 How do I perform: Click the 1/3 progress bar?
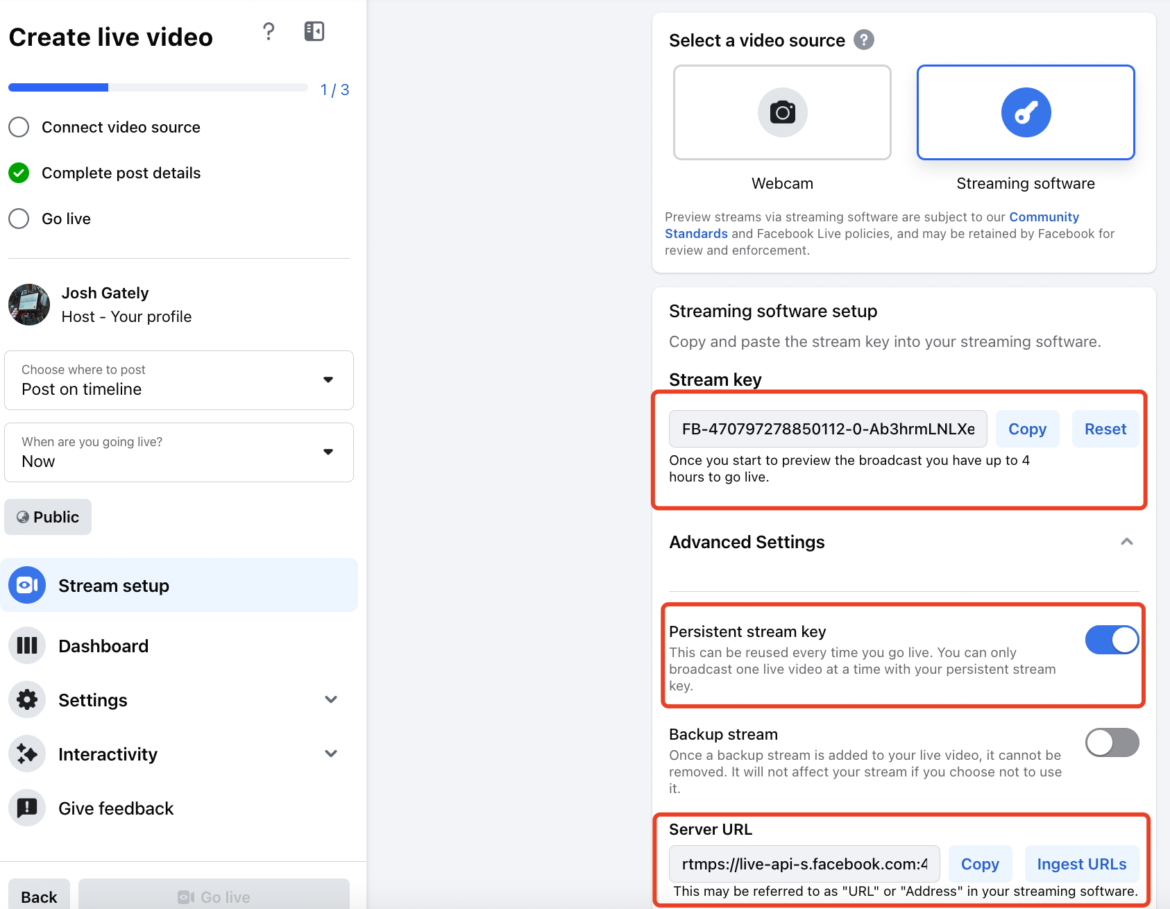[158, 87]
